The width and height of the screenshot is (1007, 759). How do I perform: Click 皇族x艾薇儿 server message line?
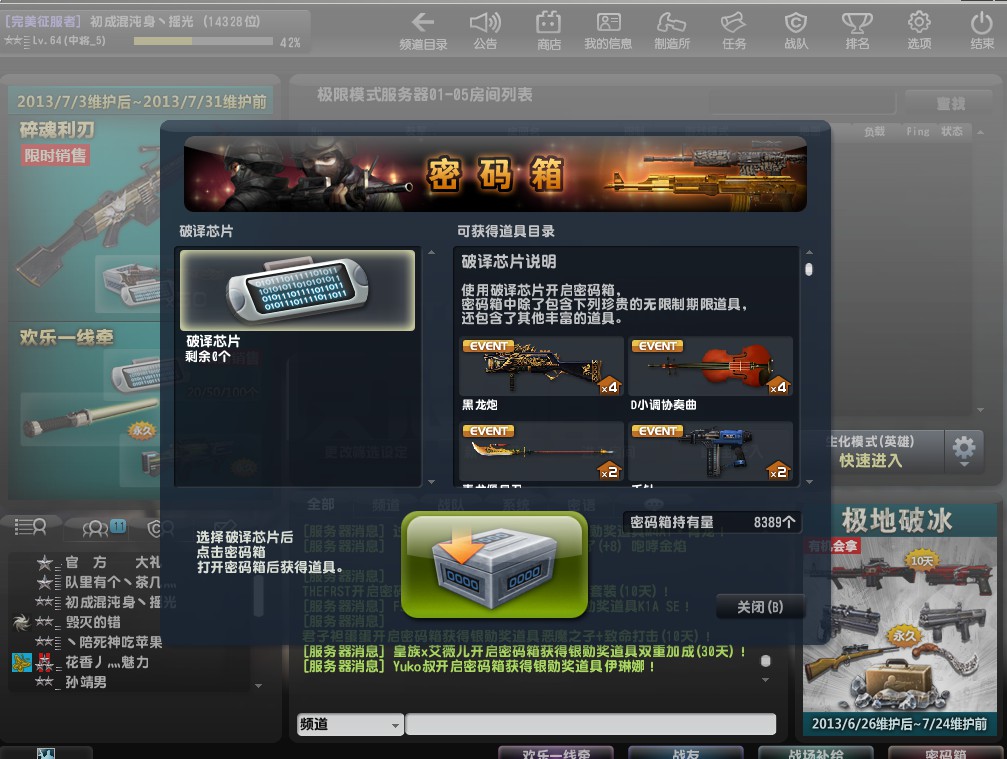pos(524,651)
